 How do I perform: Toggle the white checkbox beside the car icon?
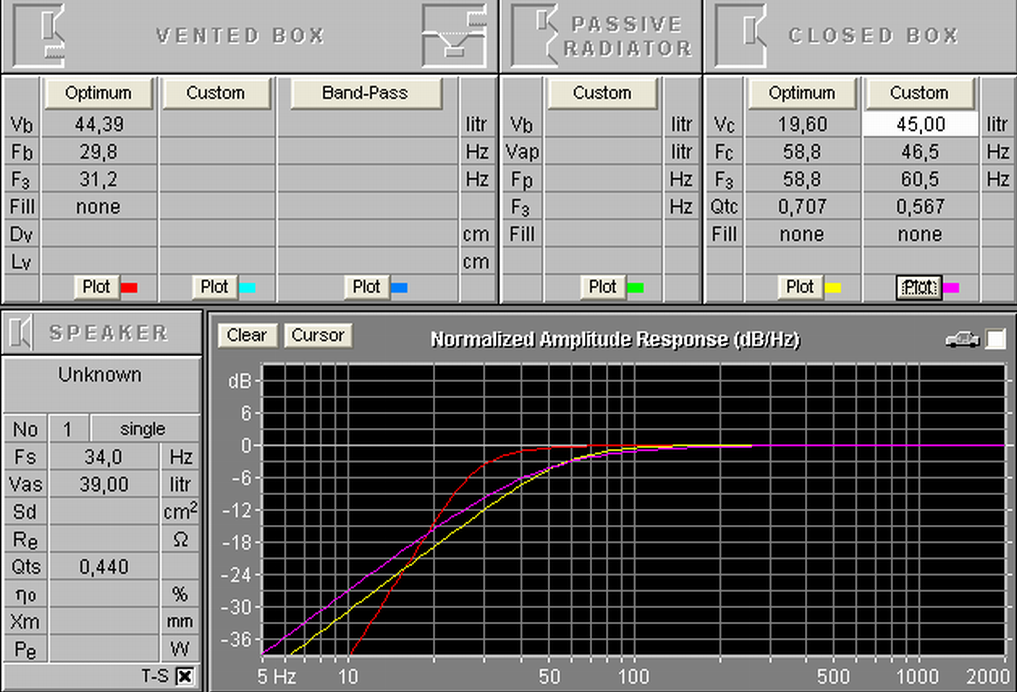pyautogui.click(x=996, y=339)
